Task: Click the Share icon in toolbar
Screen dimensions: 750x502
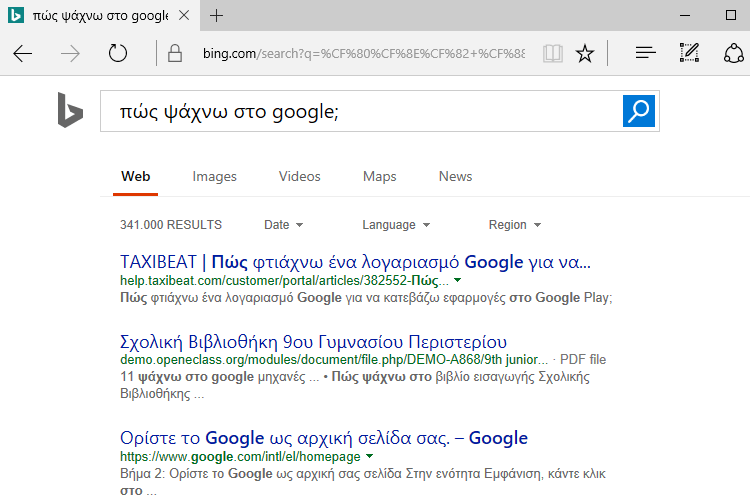Action: click(x=733, y=53)
